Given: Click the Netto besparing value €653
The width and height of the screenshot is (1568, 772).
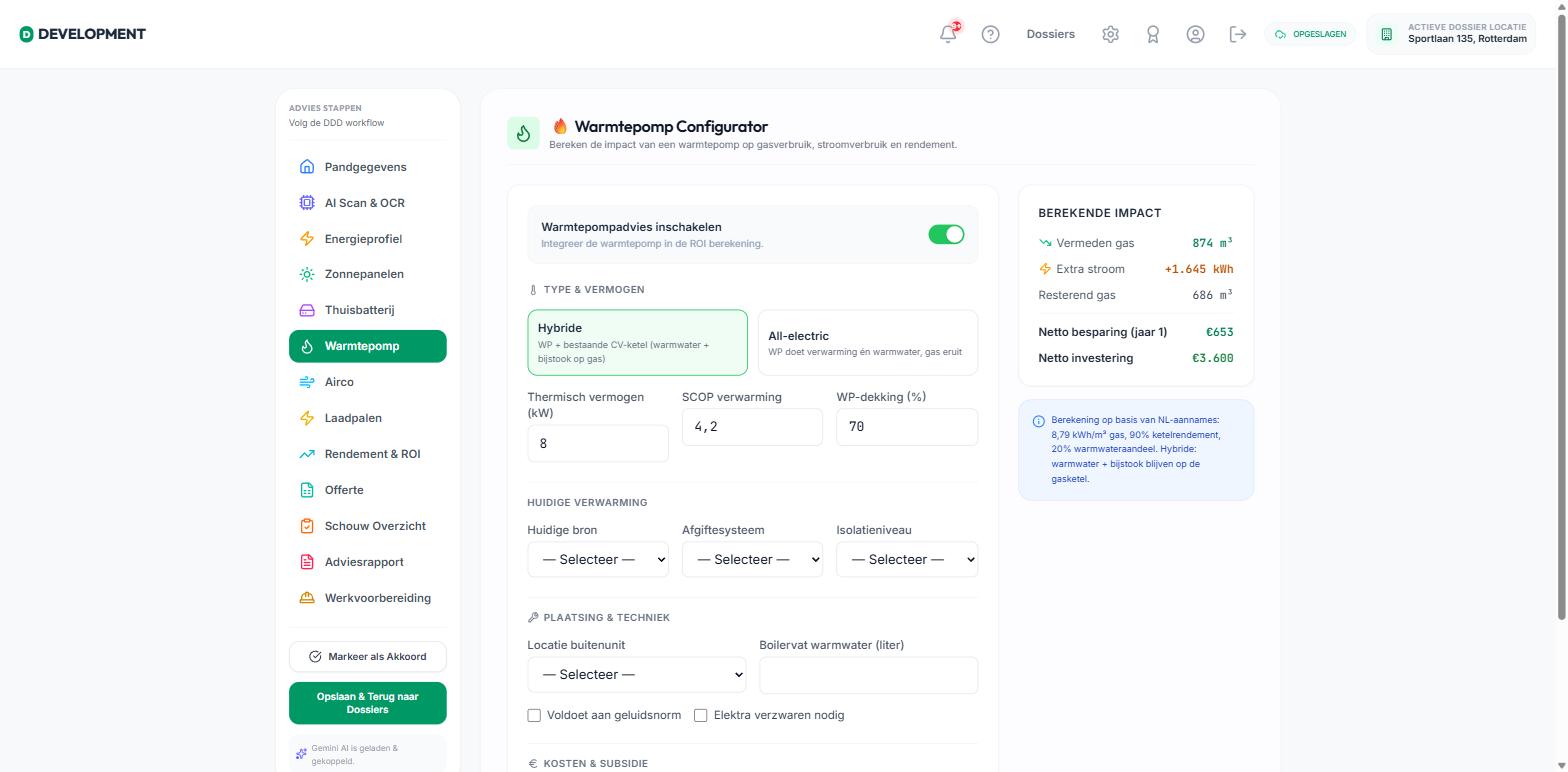Looking at the screenshot, I should coord(1219,332).
